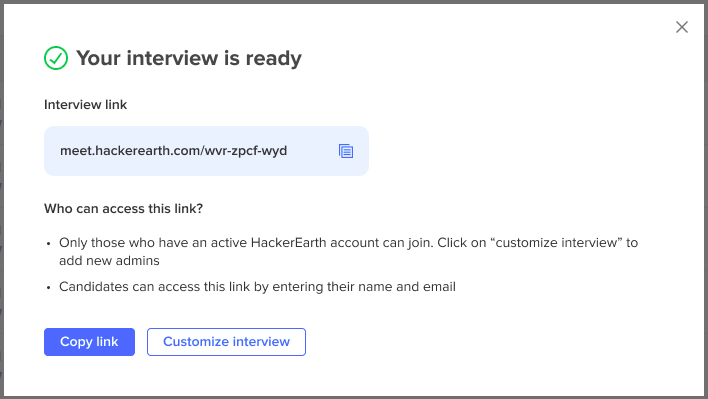Close the interview ready dialog

point(682,27)
